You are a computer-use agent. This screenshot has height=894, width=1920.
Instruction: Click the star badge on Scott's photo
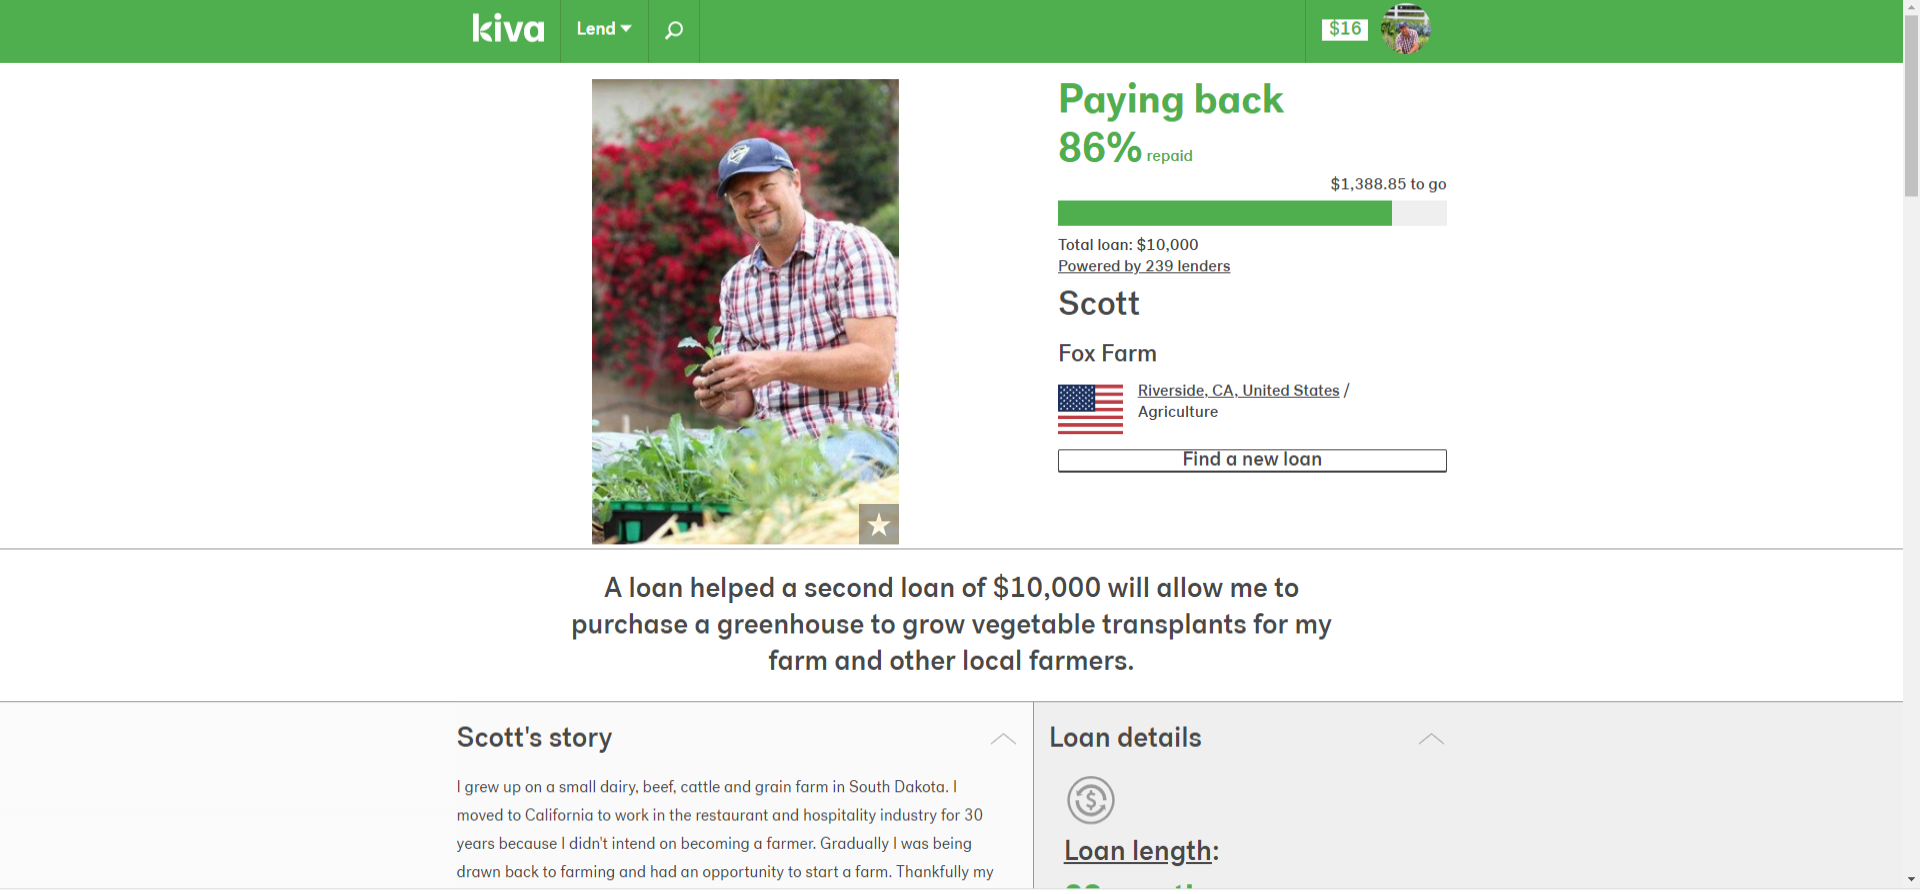[879, 524]
